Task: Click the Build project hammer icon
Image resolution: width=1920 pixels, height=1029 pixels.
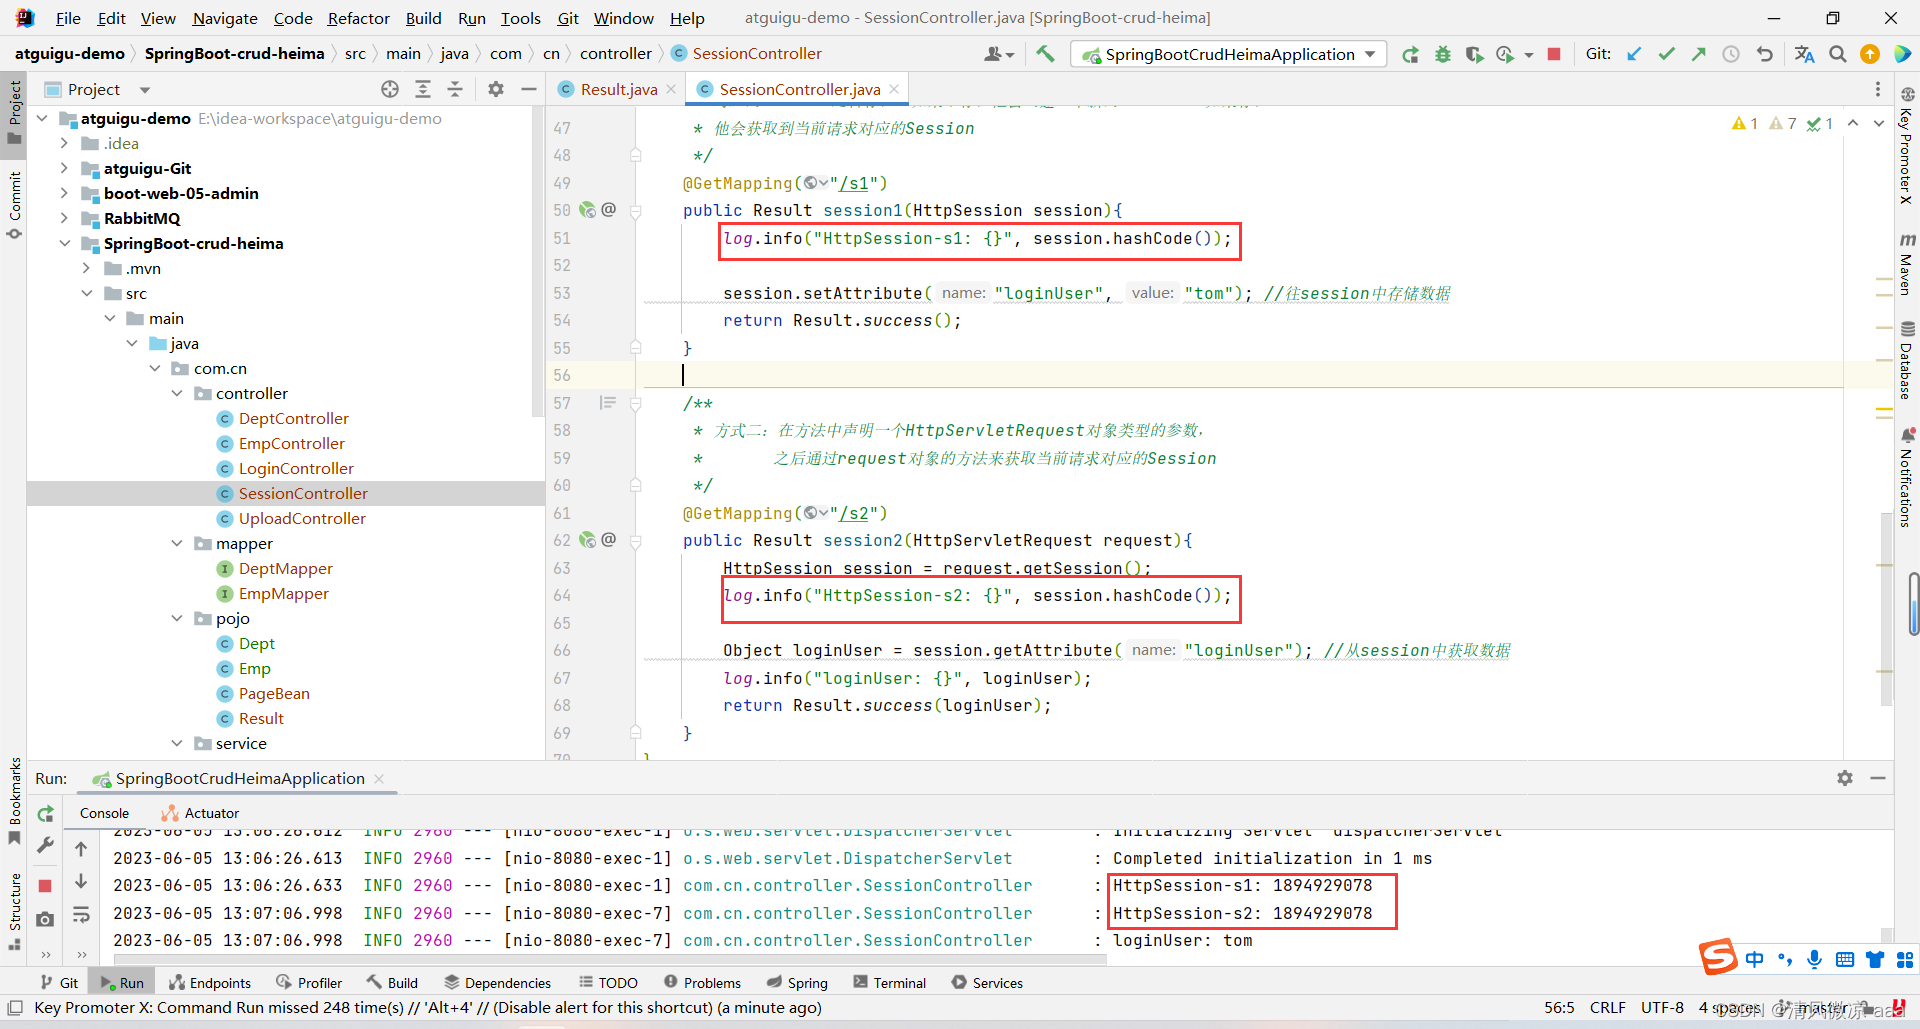Action: click(1045, 54)
